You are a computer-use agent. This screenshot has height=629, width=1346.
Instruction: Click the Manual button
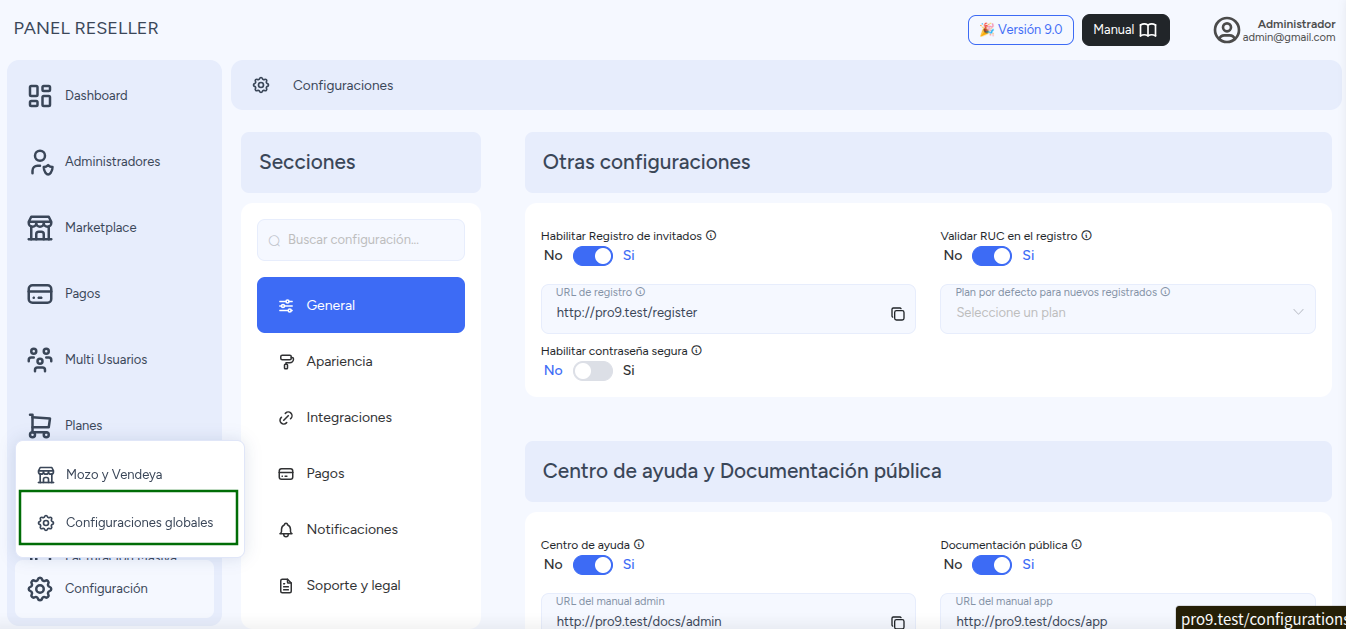[x=1126, y=30]
